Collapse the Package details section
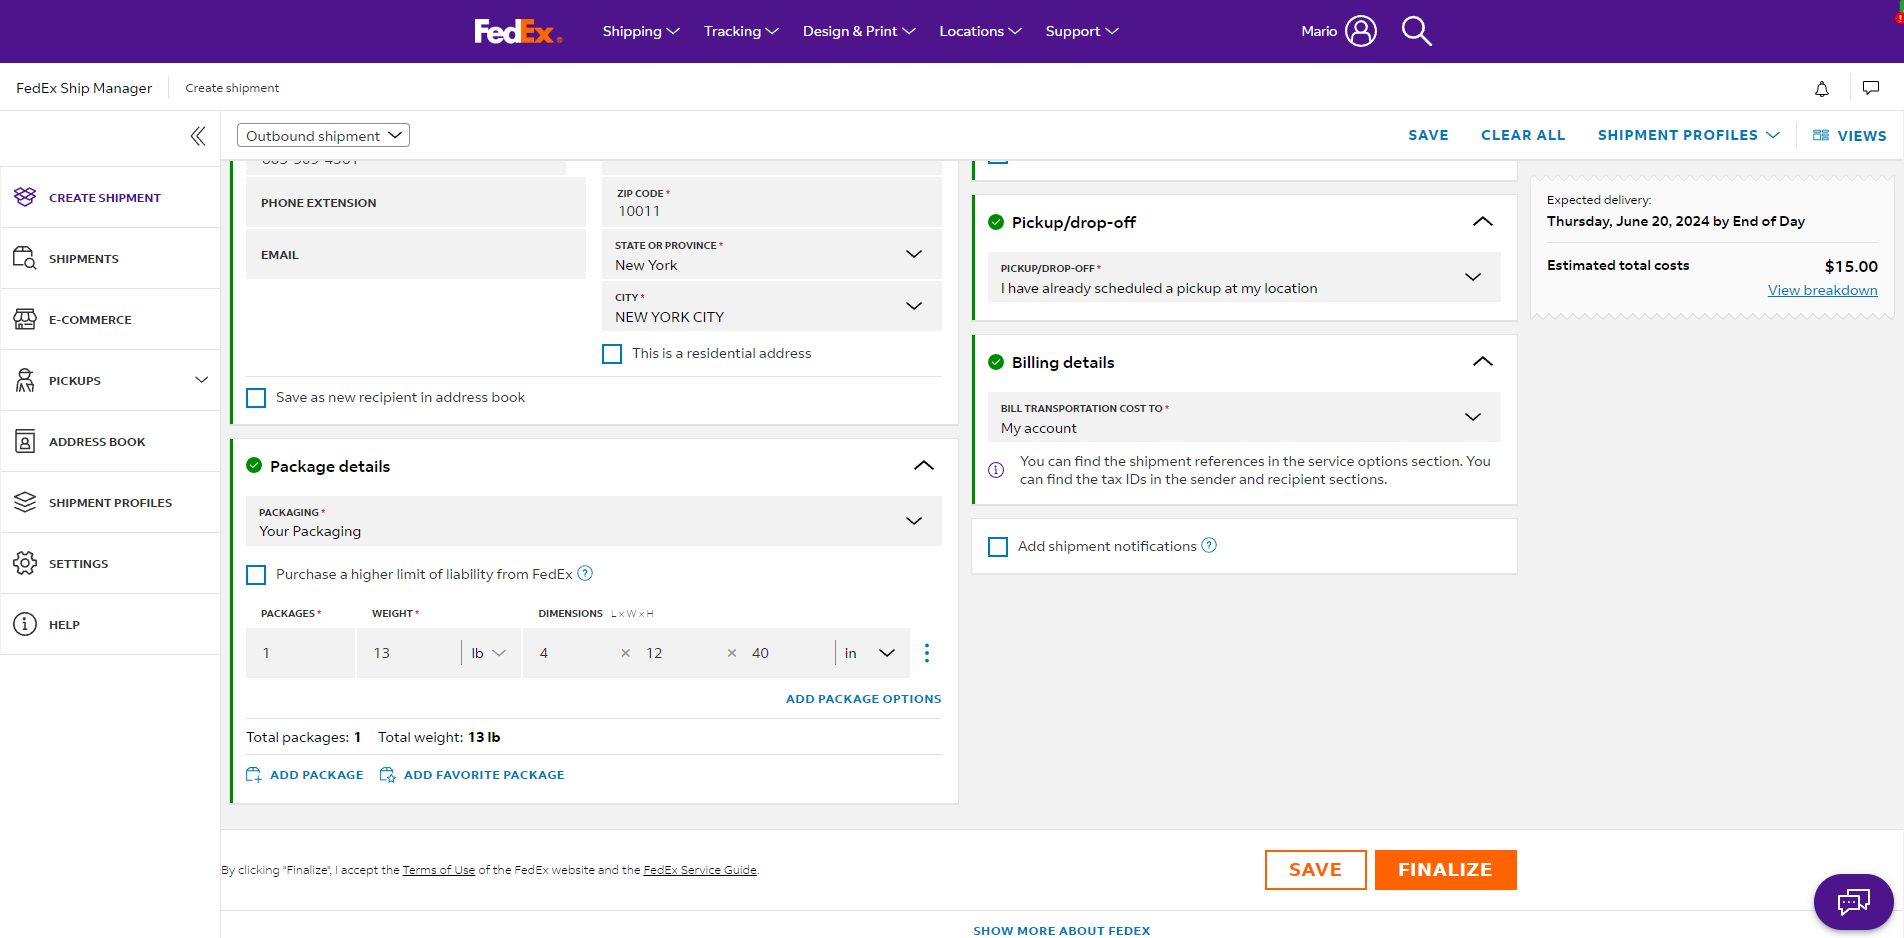Screen dimensions: 1904x938 [x=924, y=466]
